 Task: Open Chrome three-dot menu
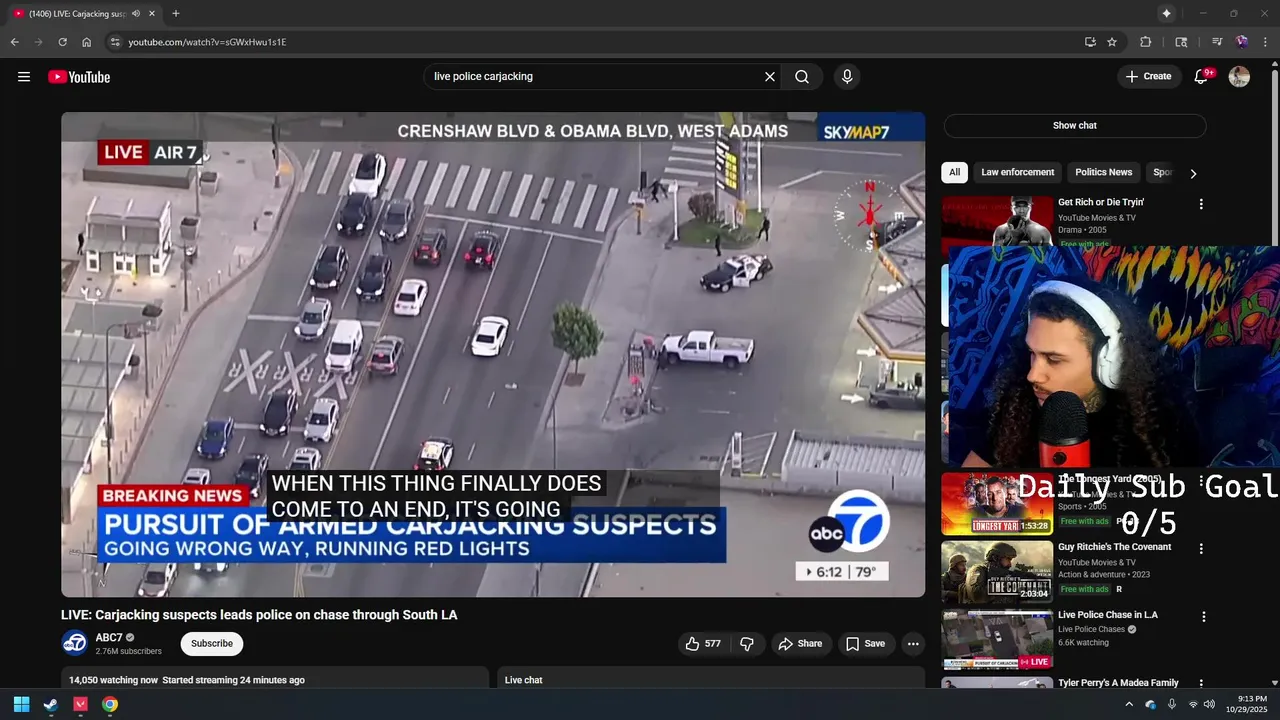(x=1266, y=42)
